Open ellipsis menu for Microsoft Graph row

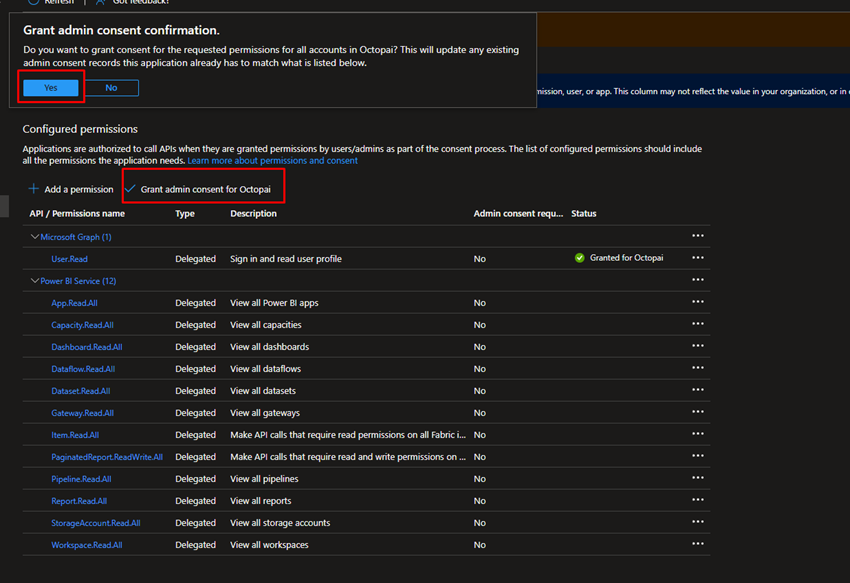697,236
